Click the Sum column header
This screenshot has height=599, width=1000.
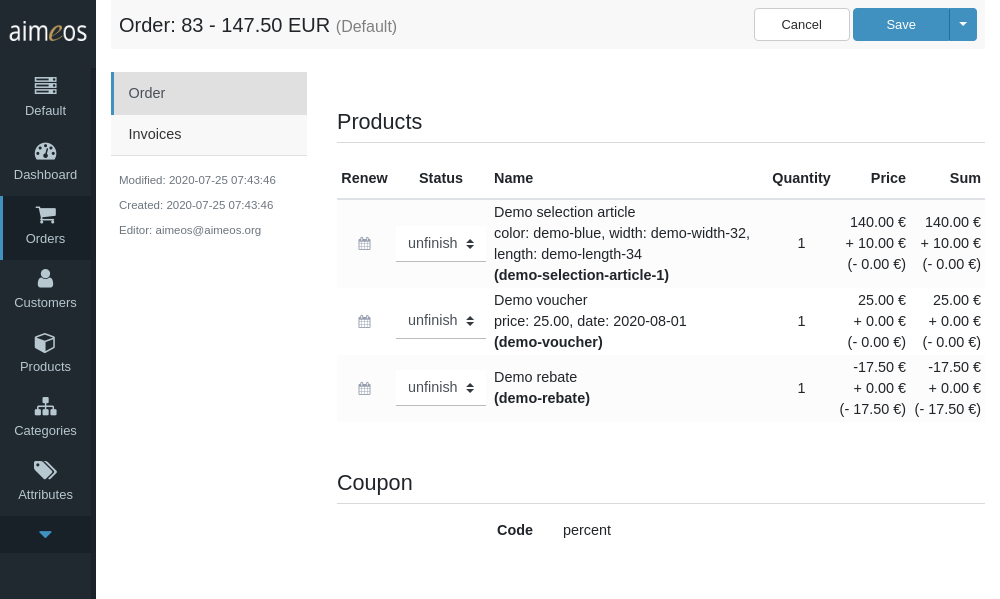pyautogui.click(x=965, y=178)
